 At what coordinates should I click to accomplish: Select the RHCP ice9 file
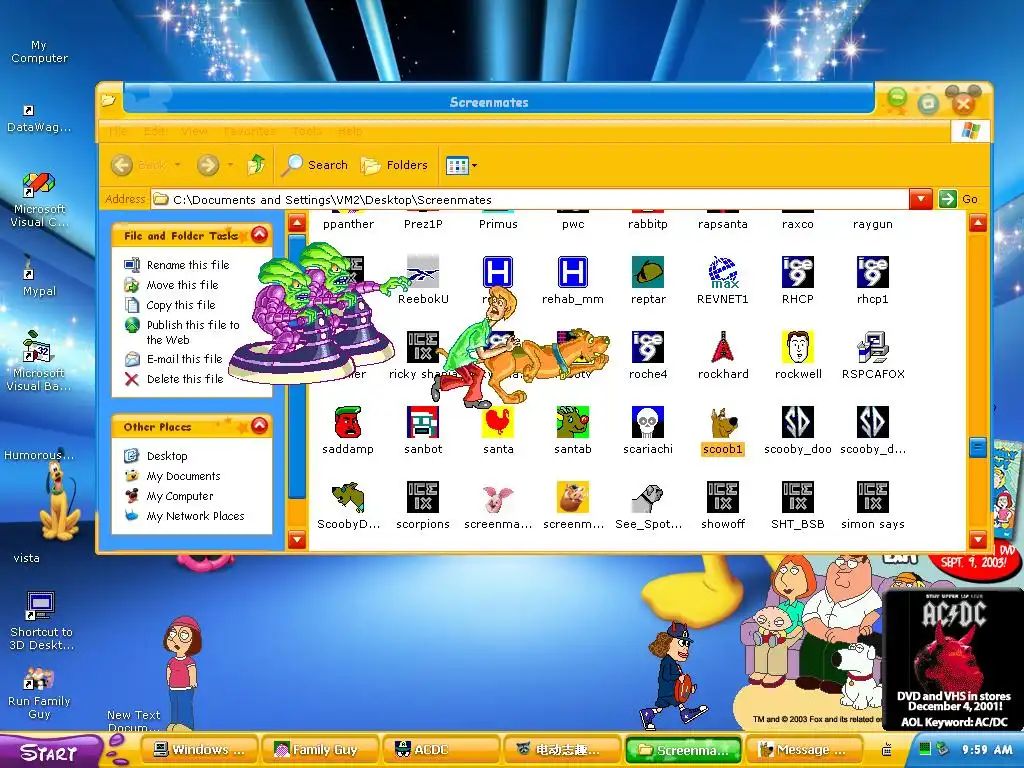coord(798,272)
